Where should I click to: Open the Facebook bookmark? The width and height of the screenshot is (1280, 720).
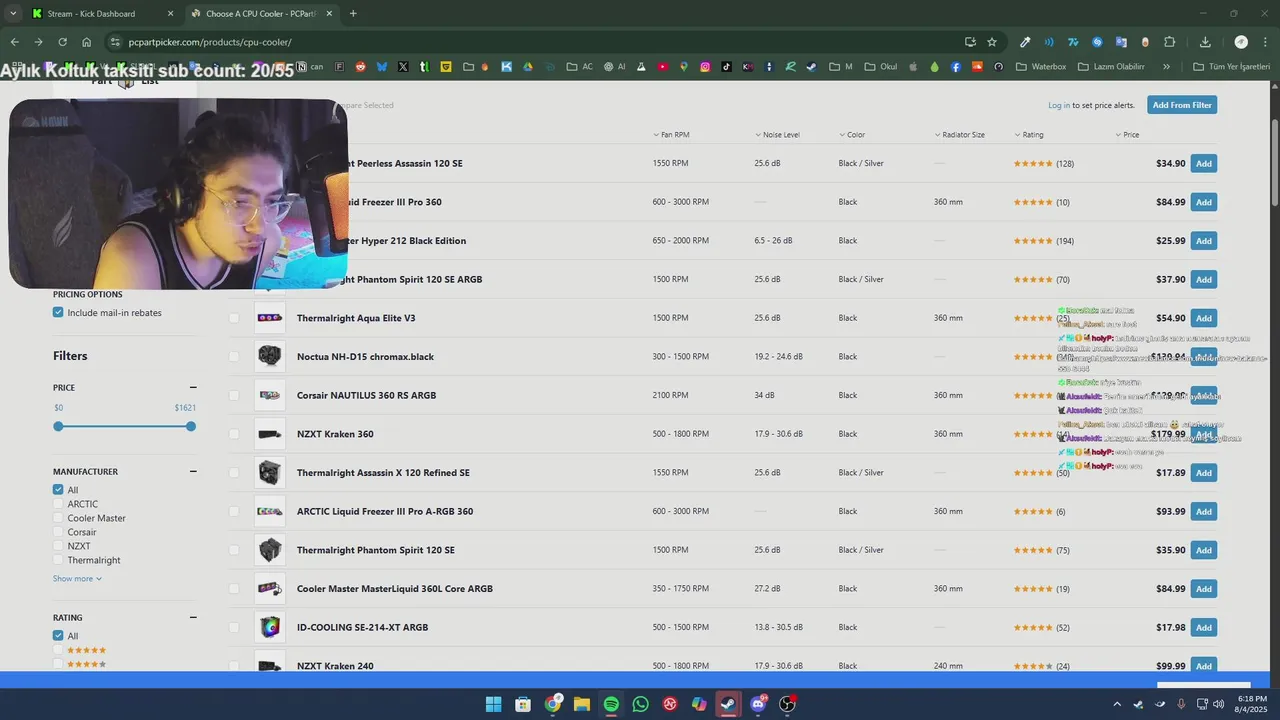coord(956,67)
